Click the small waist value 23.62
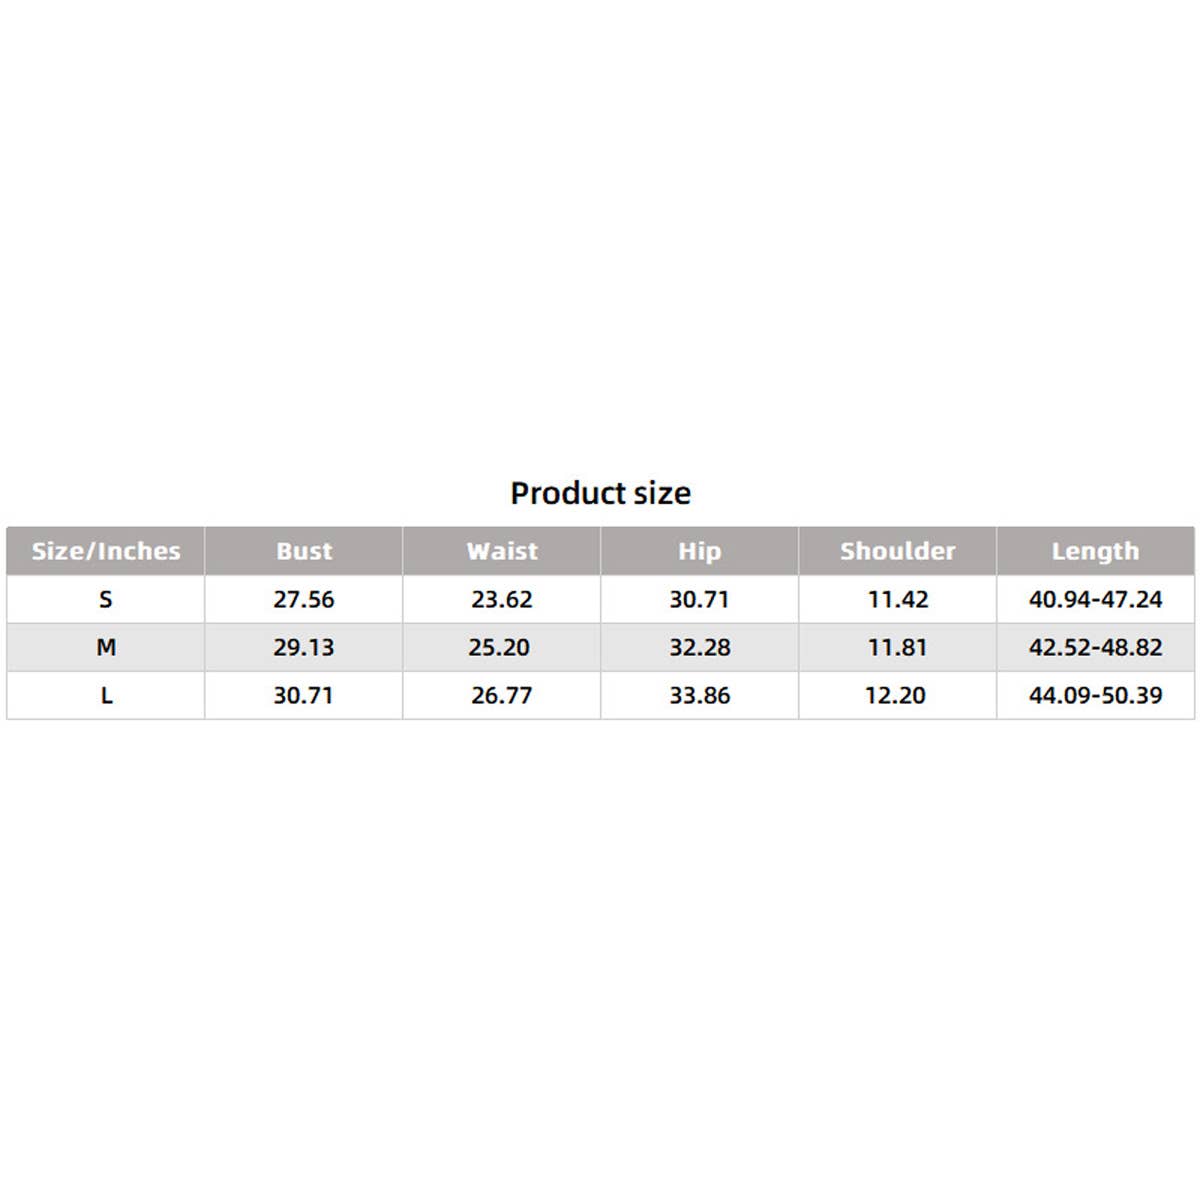The width and height of the screenshot is (1200, 1200). tap(502, 599)
